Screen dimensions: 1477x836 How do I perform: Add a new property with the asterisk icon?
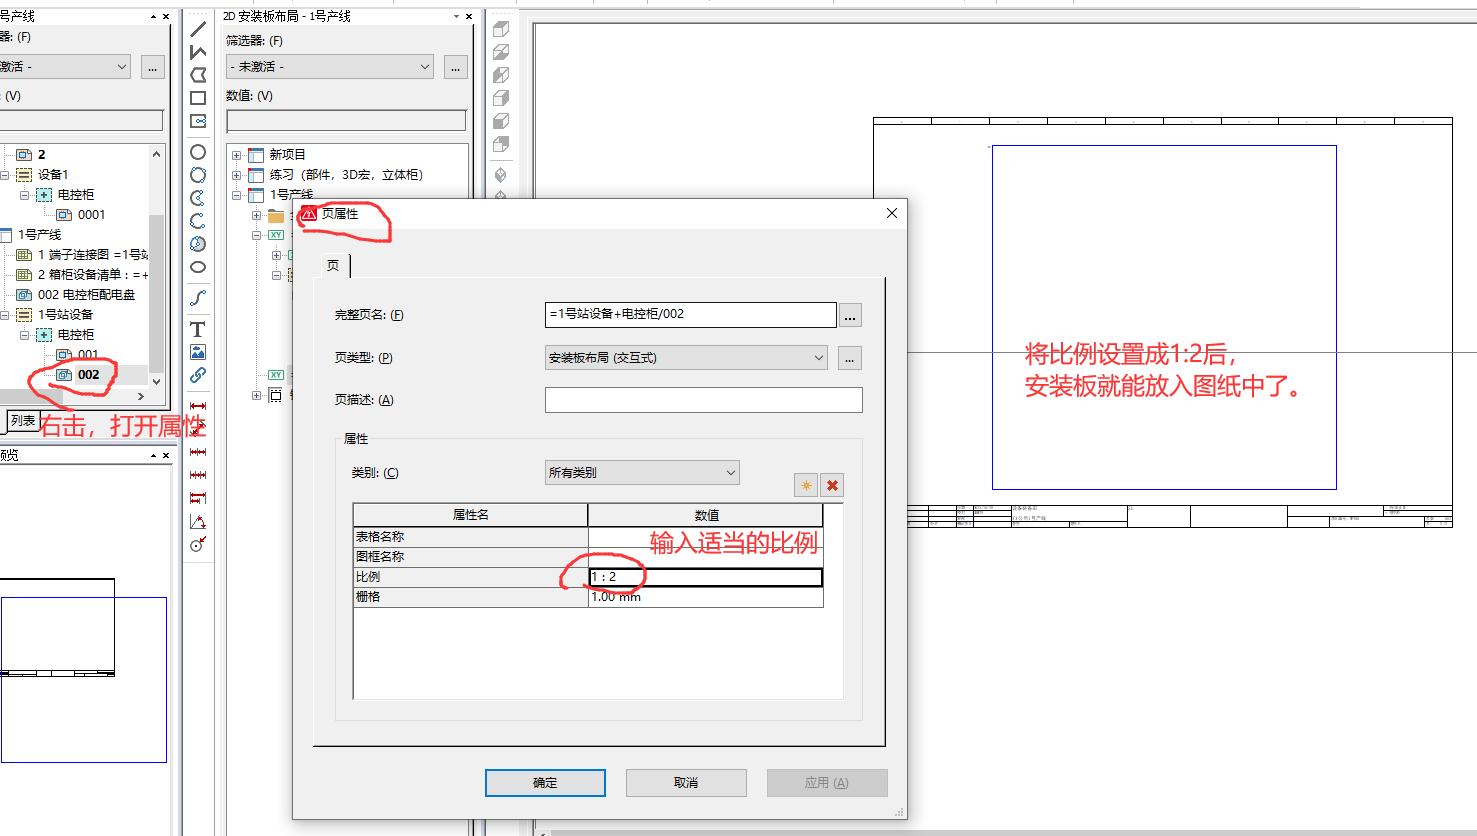point(805,484)
